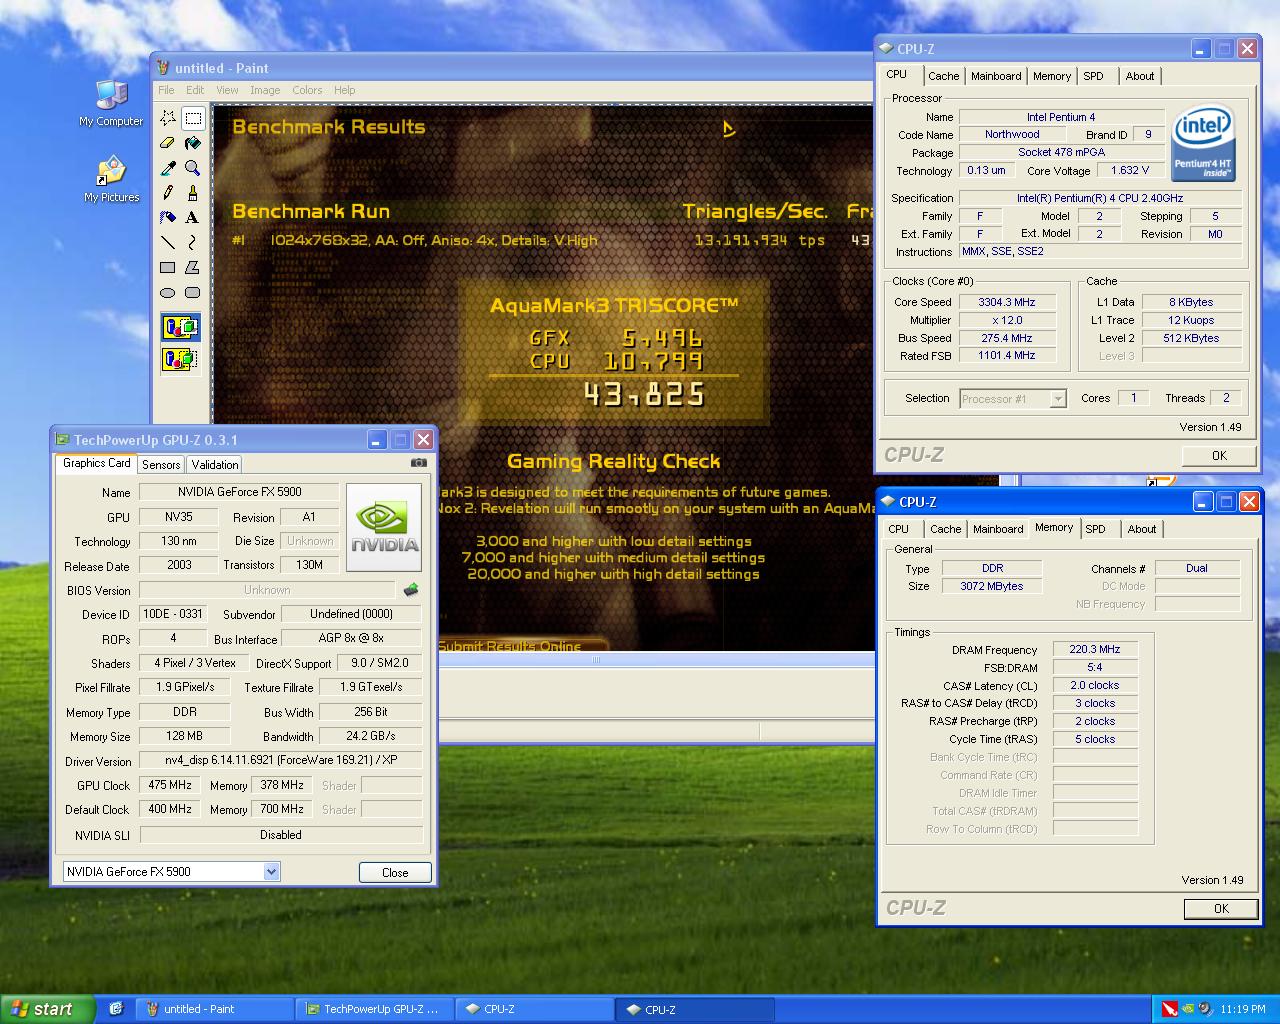
Task: Click the BIOS save chip icon in GPU-Z
Action: tap(410, 590)
